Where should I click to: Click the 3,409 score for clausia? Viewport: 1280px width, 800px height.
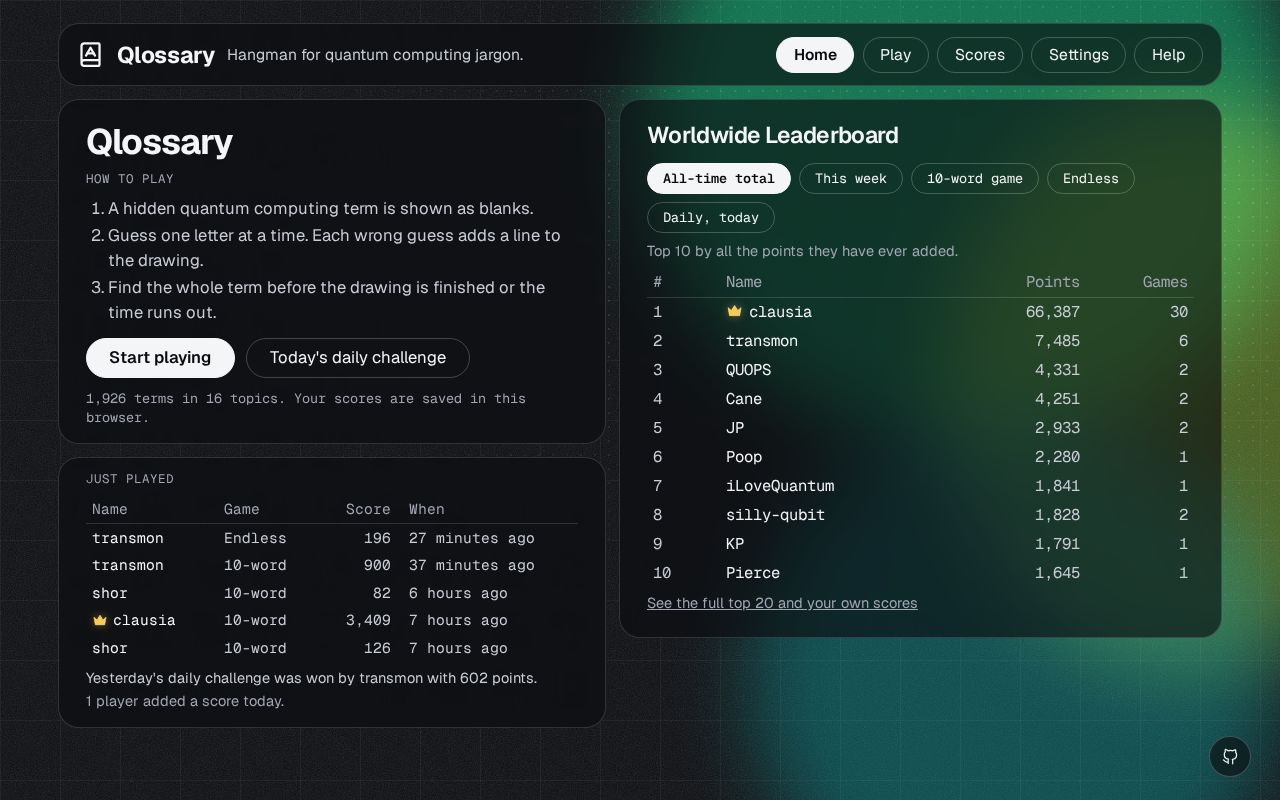click(x=368, y=620)
